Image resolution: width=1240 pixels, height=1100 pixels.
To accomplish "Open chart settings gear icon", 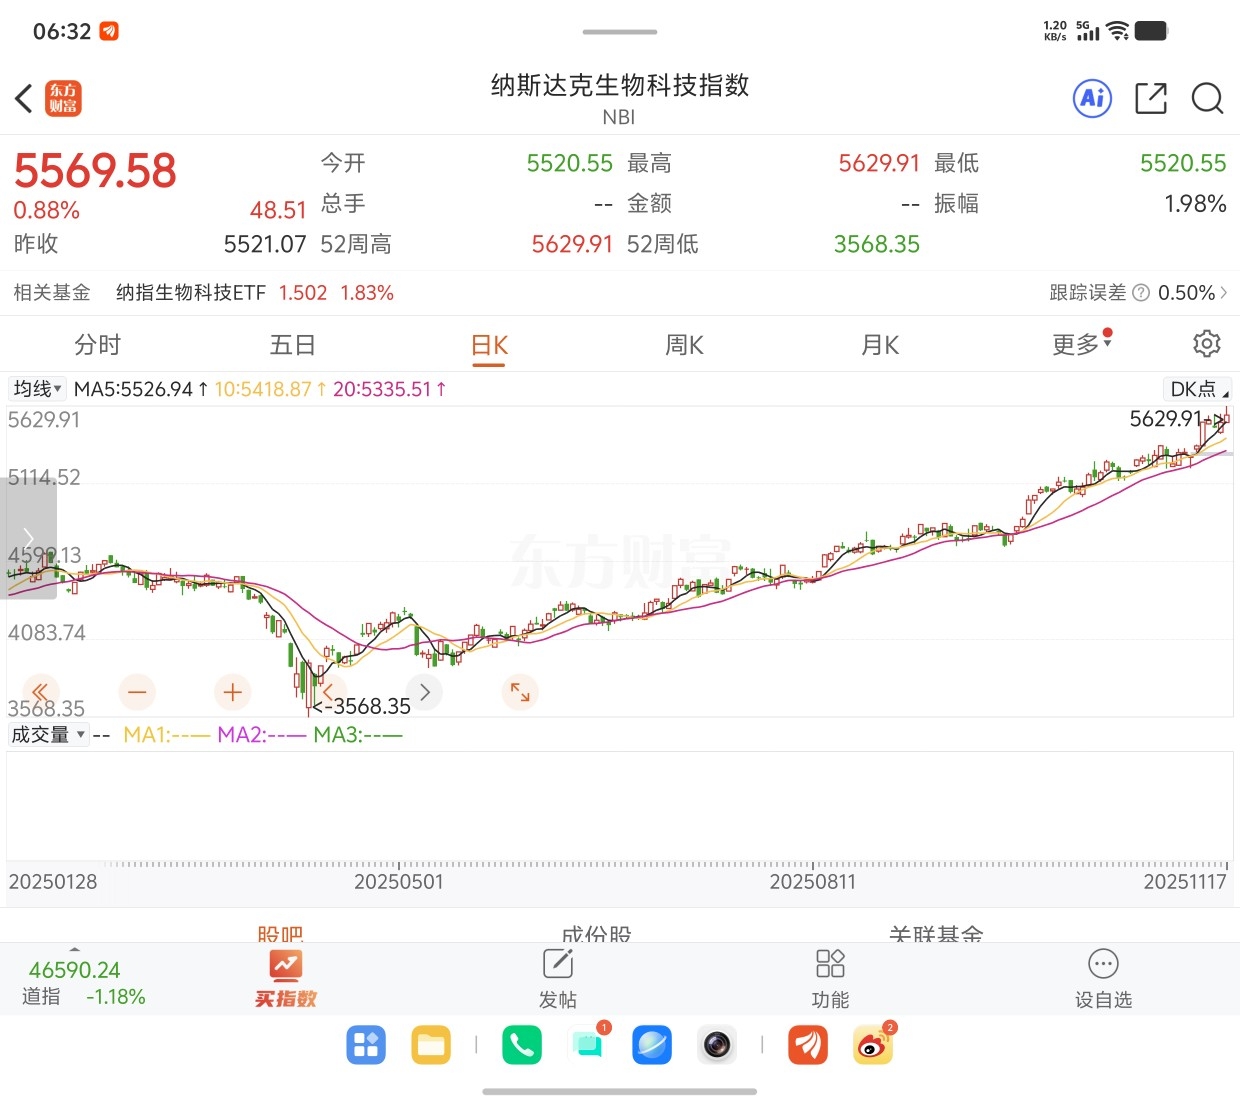I will (x=1207, y=344).
